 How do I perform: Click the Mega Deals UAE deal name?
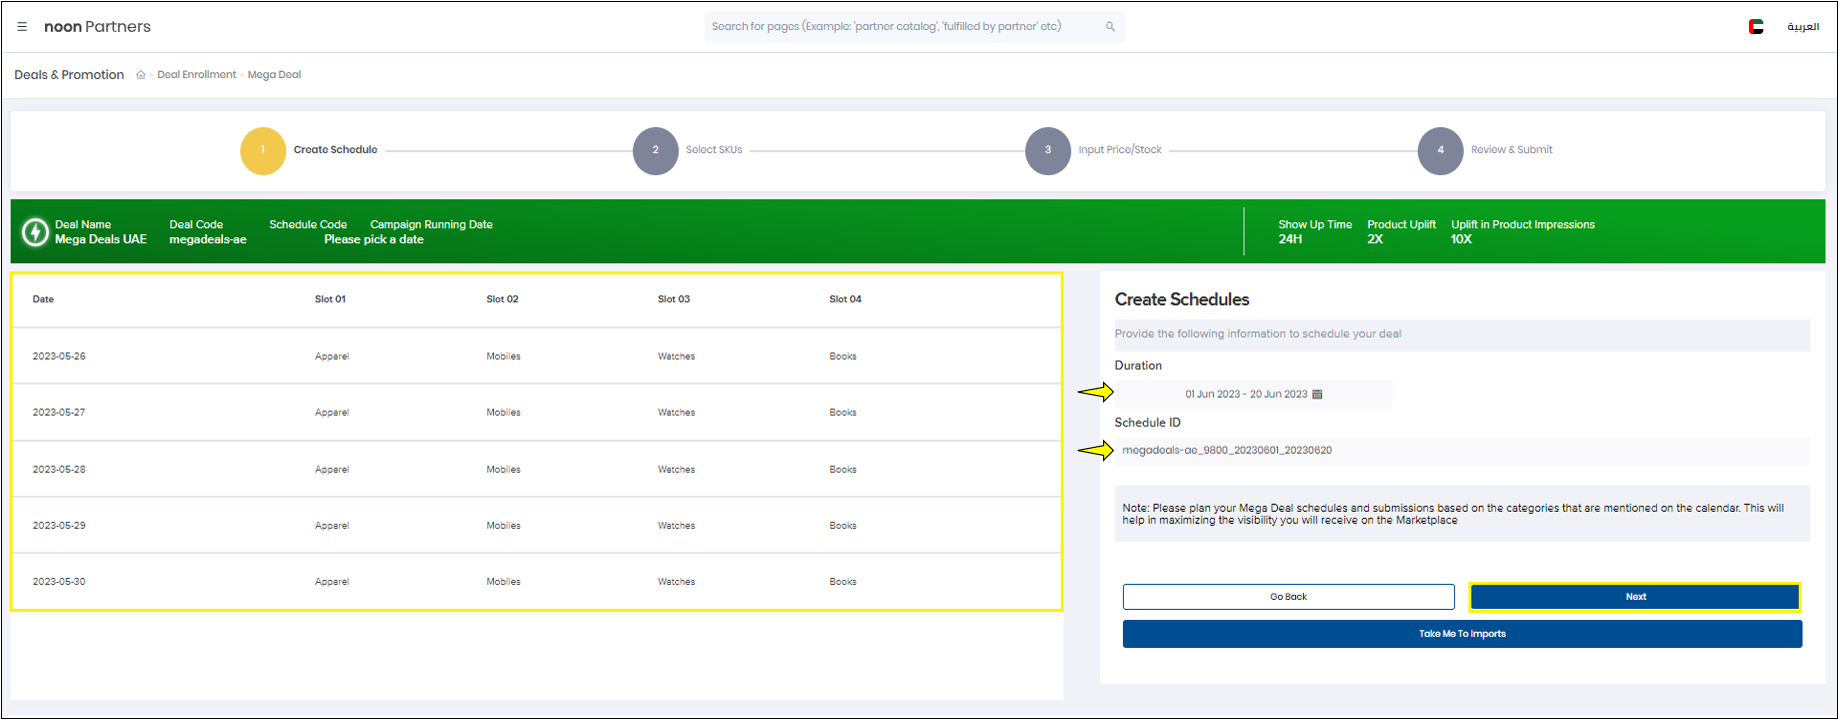click(x=101, y=240)
